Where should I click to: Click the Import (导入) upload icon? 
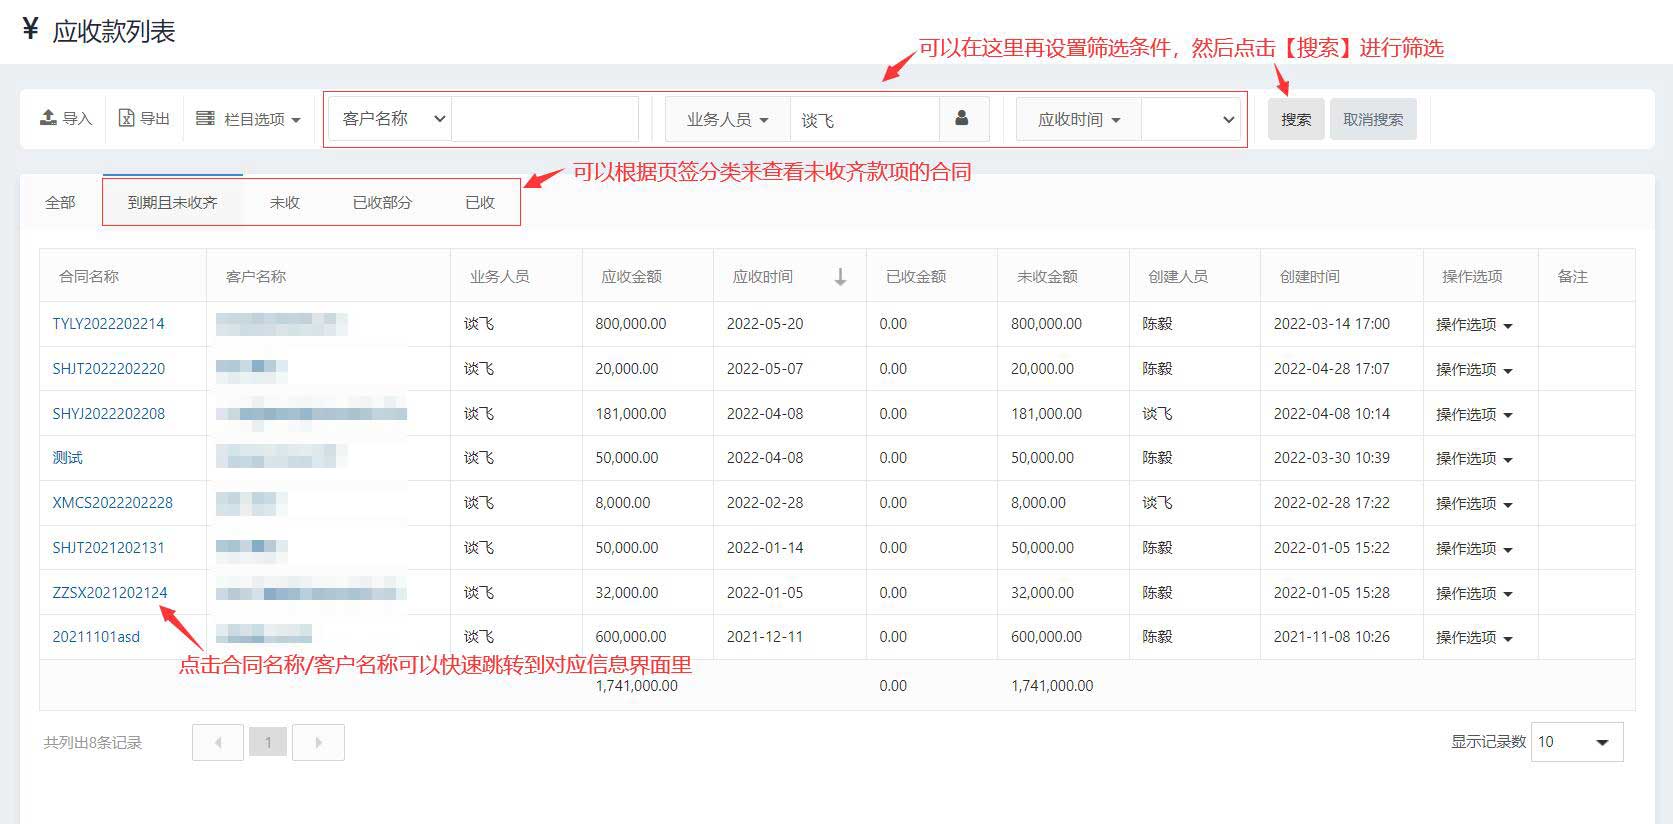tap(48, 118)
